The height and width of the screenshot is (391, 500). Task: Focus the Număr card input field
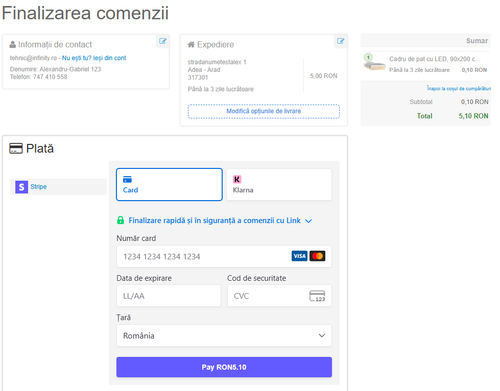pos(224,256)
